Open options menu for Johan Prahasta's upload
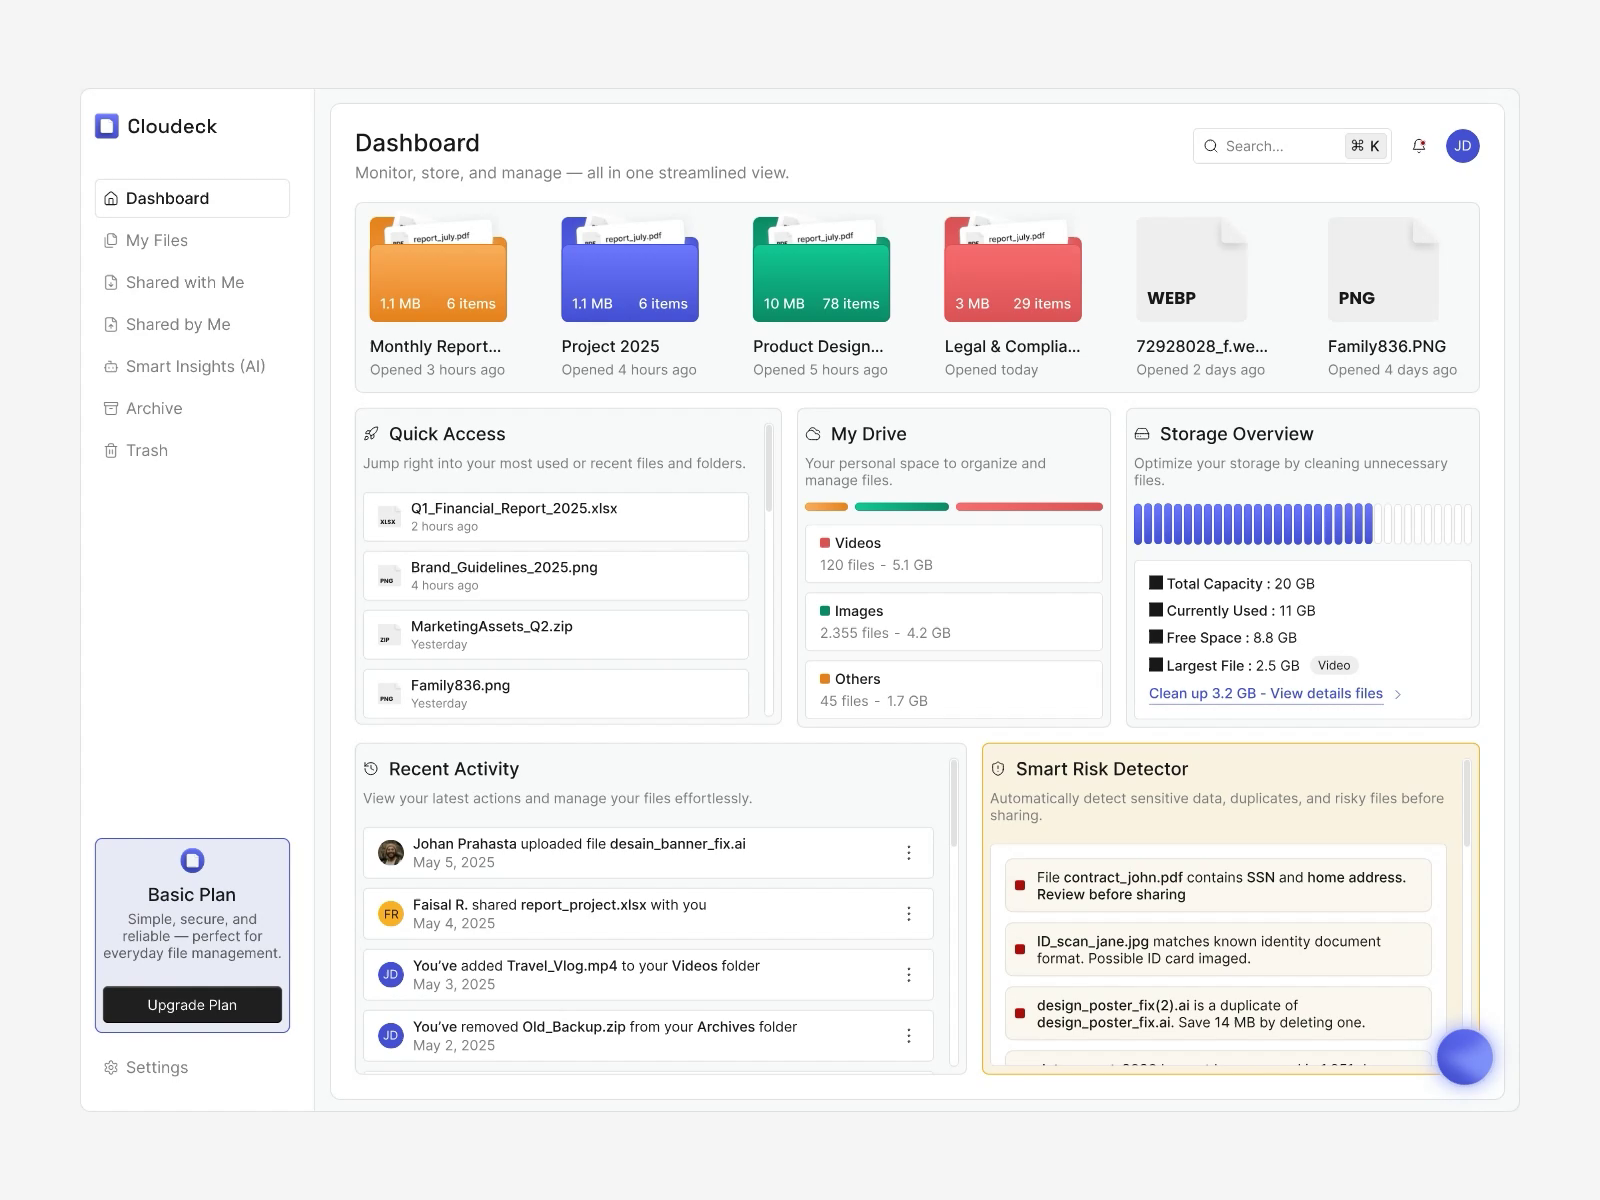Screen dimensions: 1600x1200 click(909, 852)
